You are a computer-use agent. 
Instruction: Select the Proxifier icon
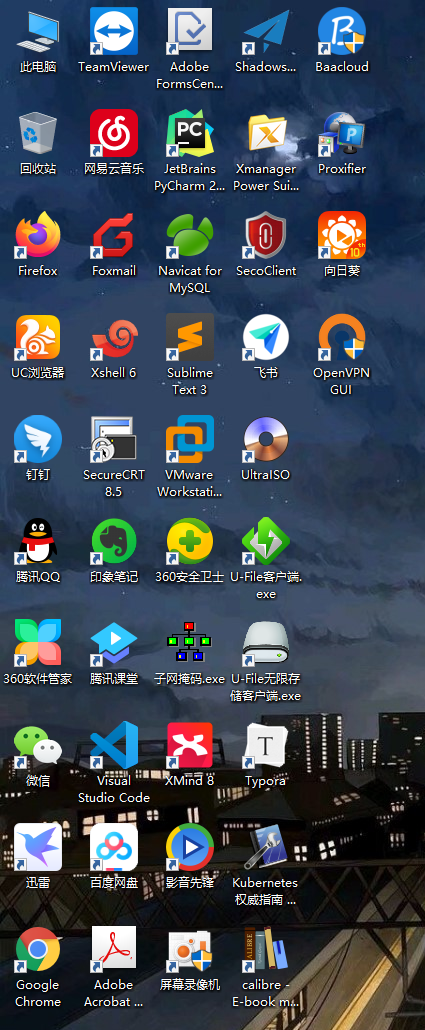click(342, 133)
